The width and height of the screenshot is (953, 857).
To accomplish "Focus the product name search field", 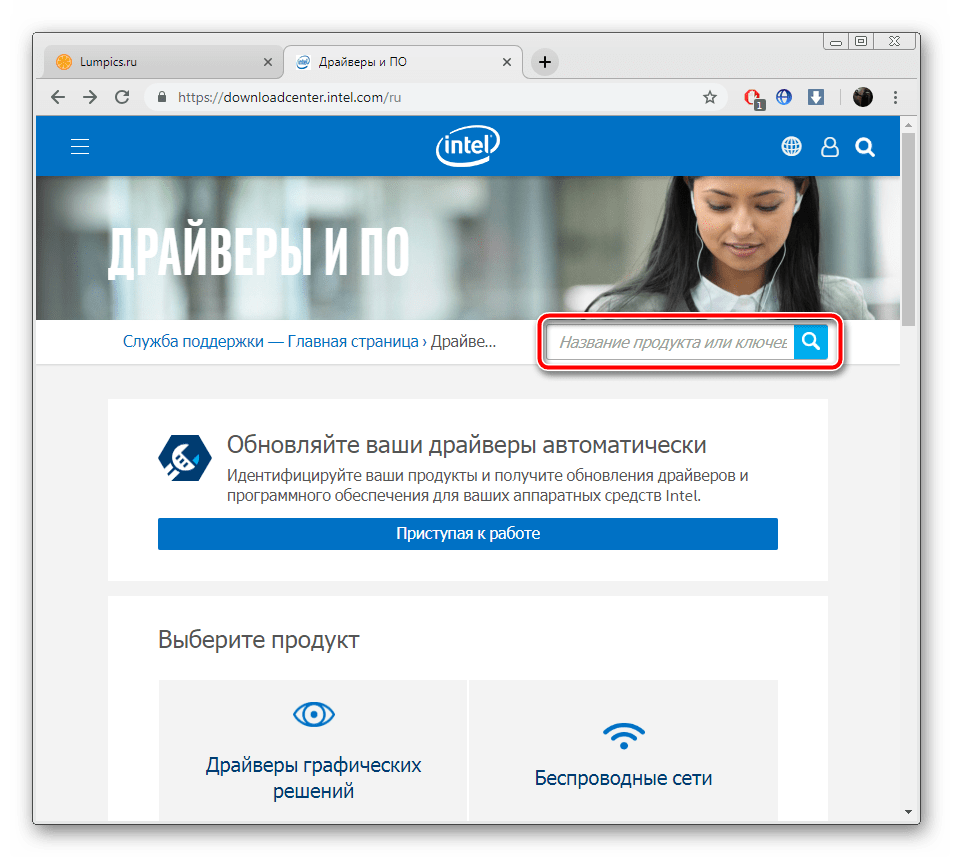I will (671, 342).
